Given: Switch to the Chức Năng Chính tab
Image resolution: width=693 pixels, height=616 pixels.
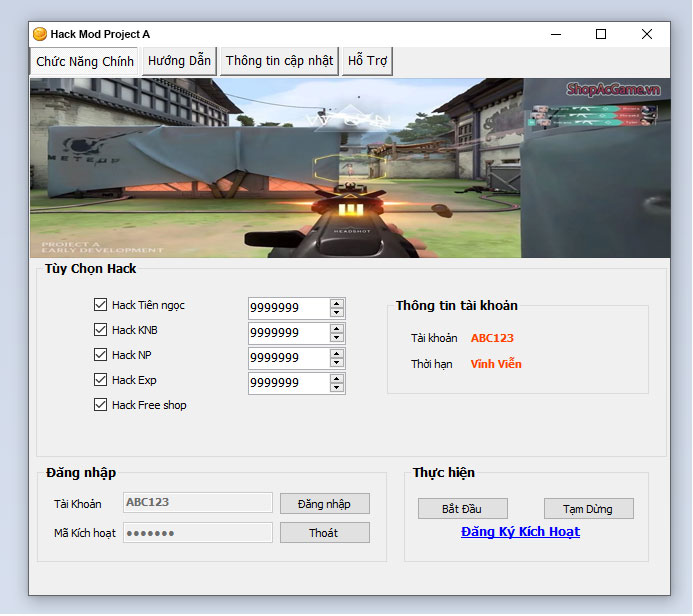Looking at the screenshot, I should click(x=85, y=61).
